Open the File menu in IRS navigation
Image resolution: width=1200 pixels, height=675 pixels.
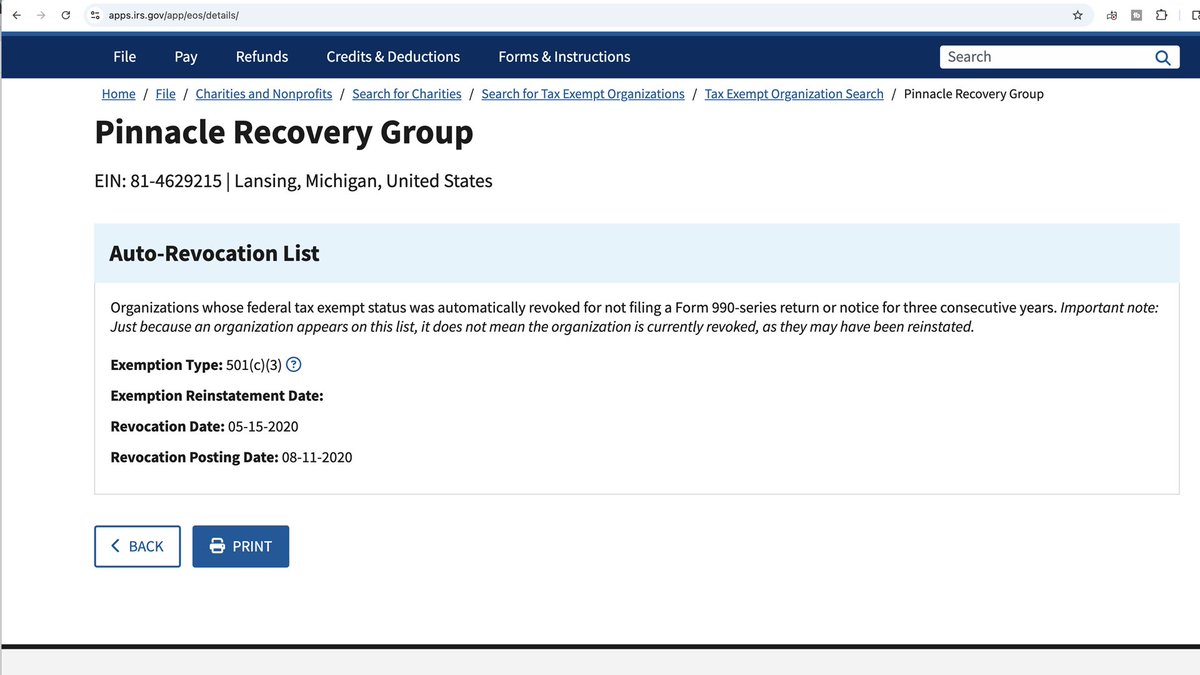tap(124, 57)
